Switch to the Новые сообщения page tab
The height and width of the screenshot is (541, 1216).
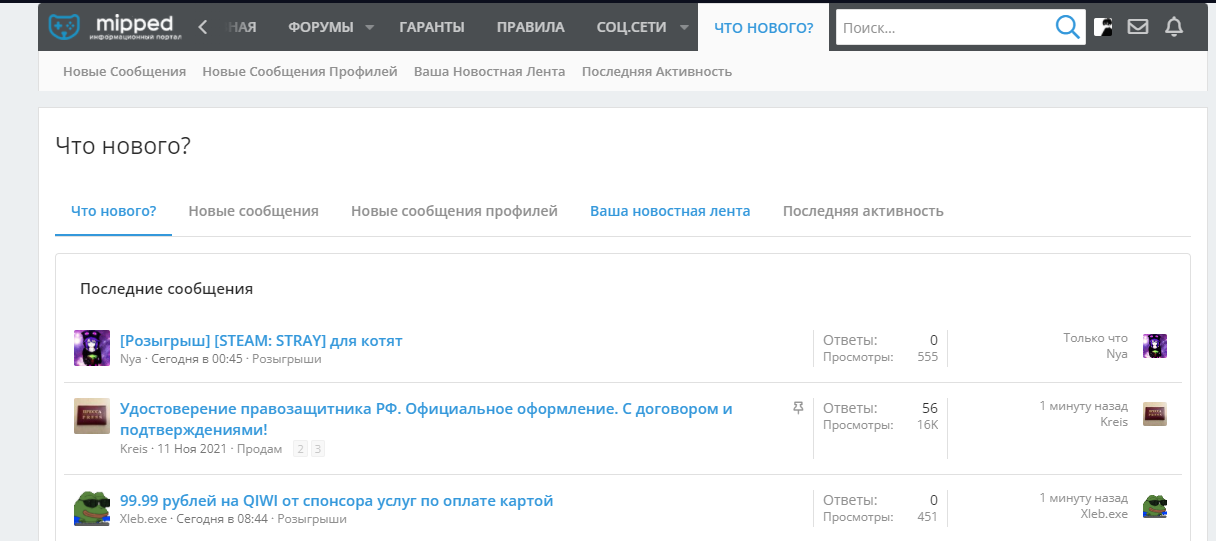point(254,211)
